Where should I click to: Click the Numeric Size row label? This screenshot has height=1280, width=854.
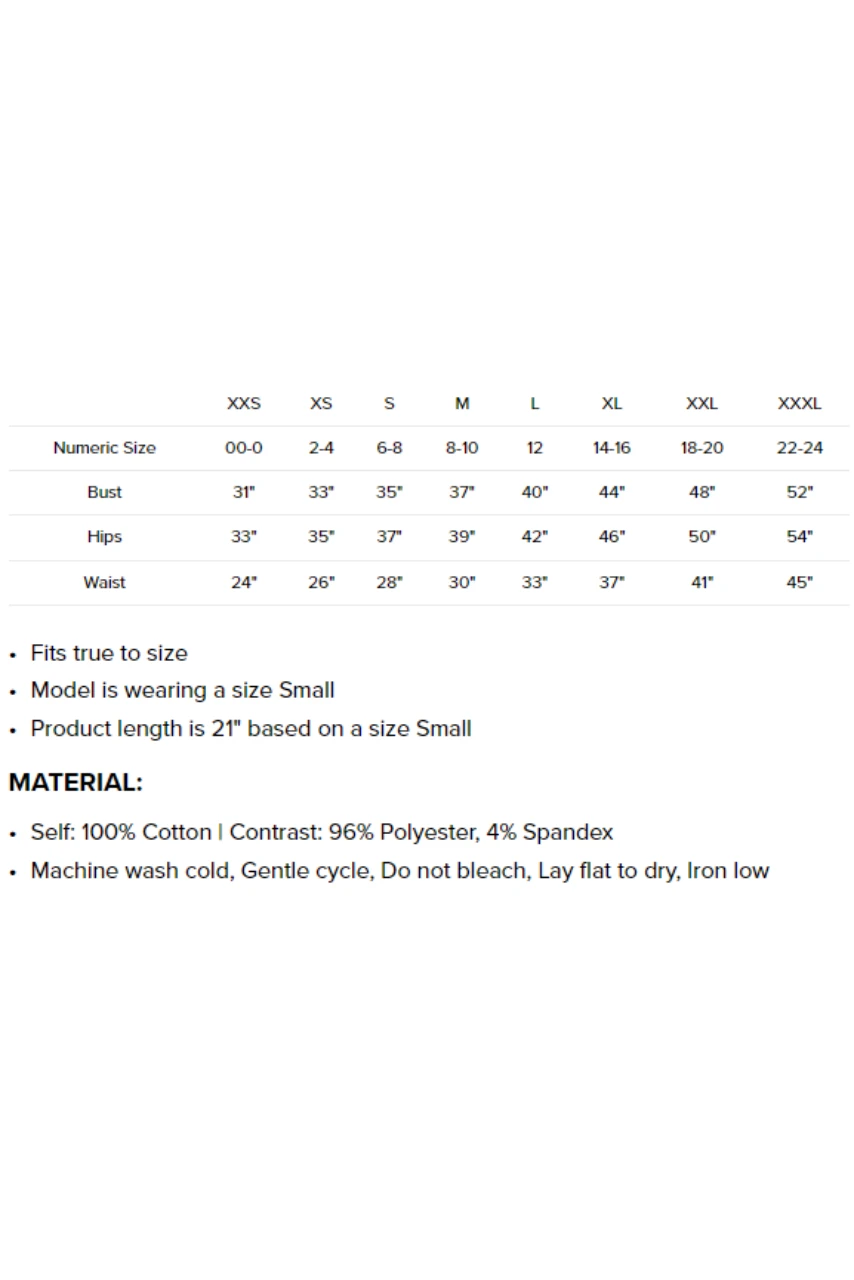104,448
